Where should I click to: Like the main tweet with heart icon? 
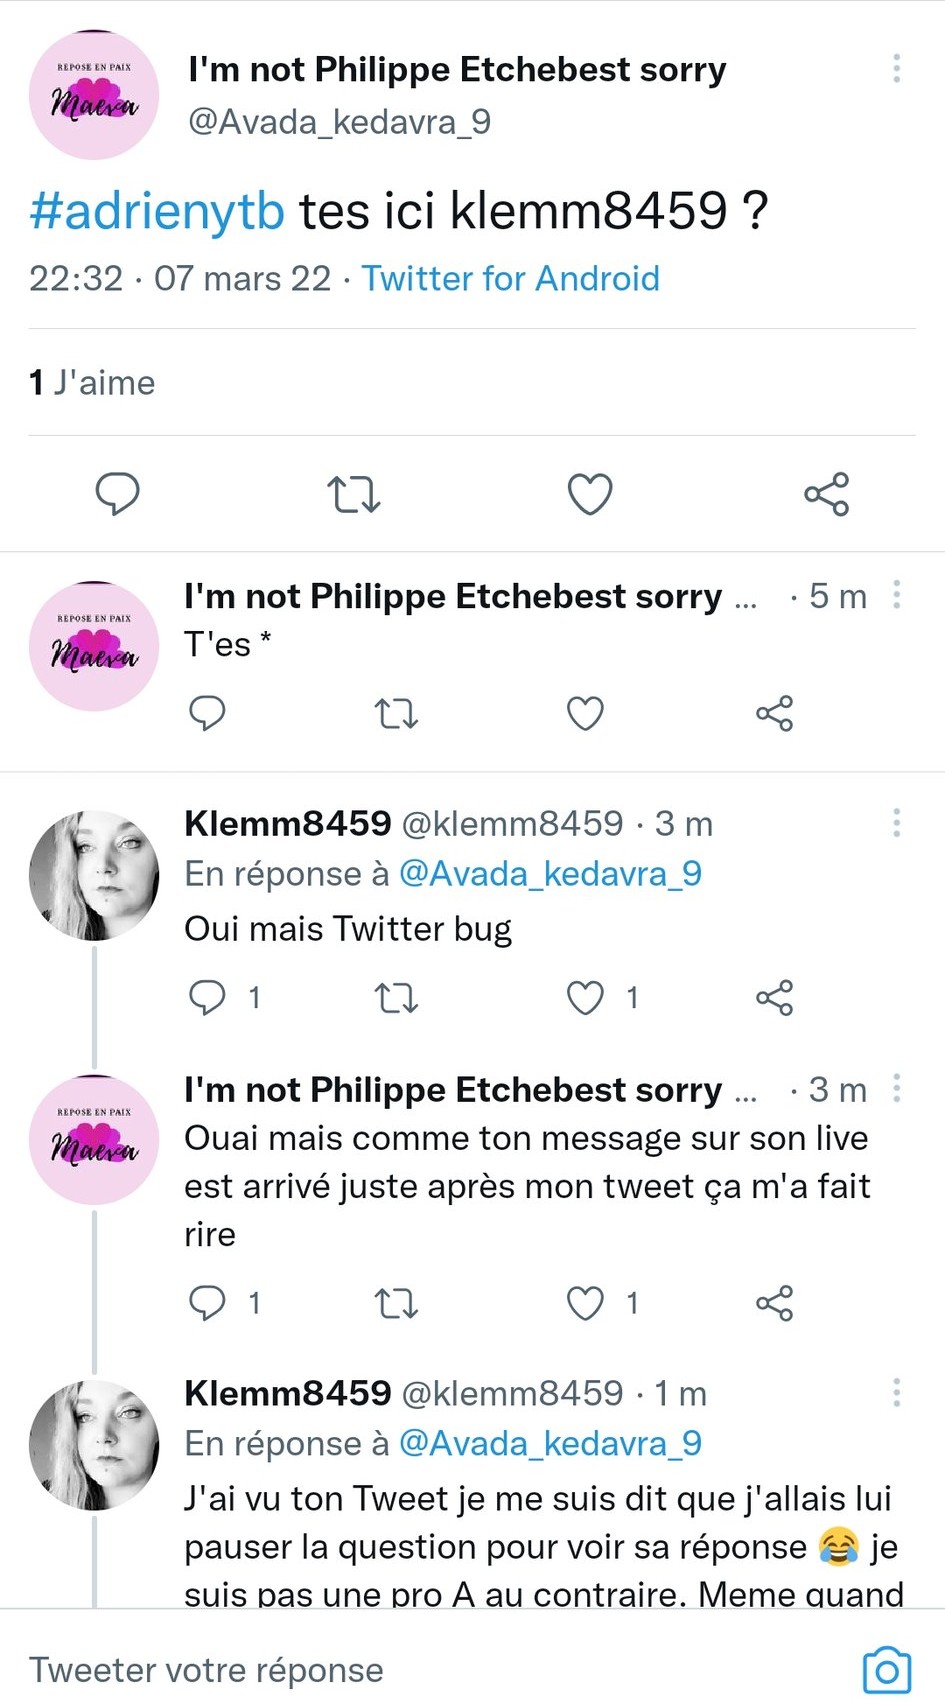[x=589, y=493]
